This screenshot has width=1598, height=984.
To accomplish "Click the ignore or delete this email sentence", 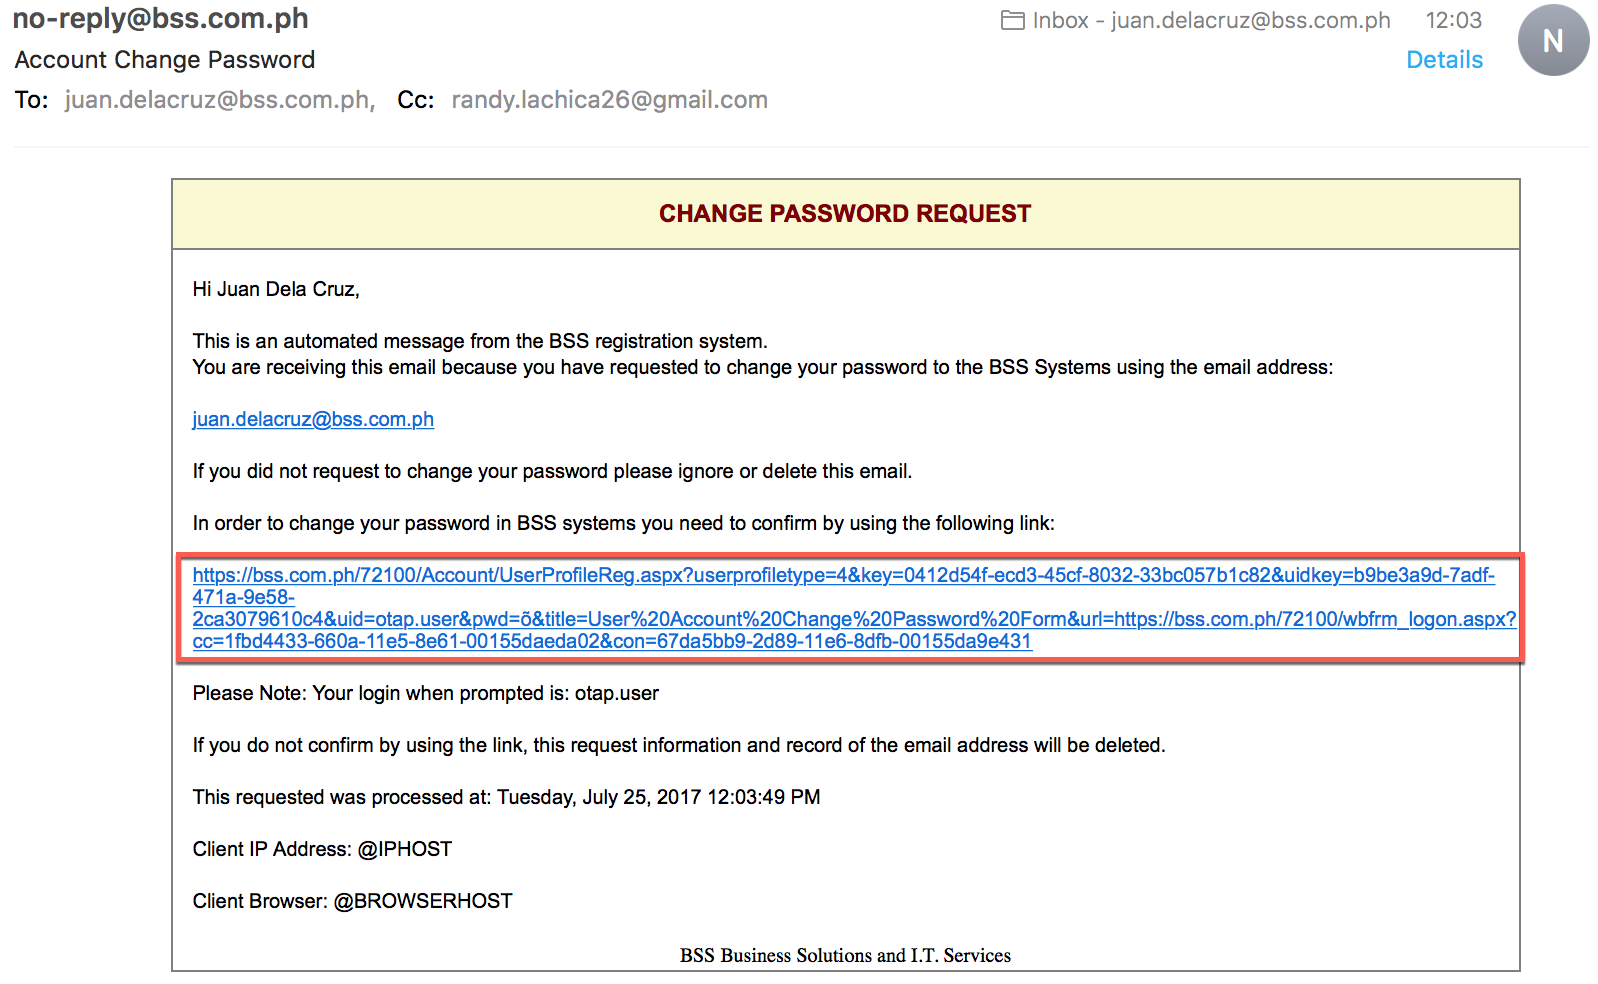I will click(x=552, y=471).
